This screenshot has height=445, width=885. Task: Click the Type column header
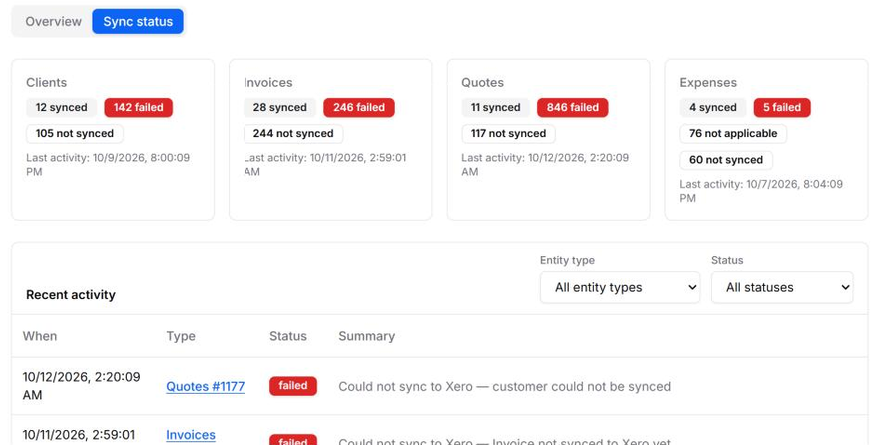(181, 336)
